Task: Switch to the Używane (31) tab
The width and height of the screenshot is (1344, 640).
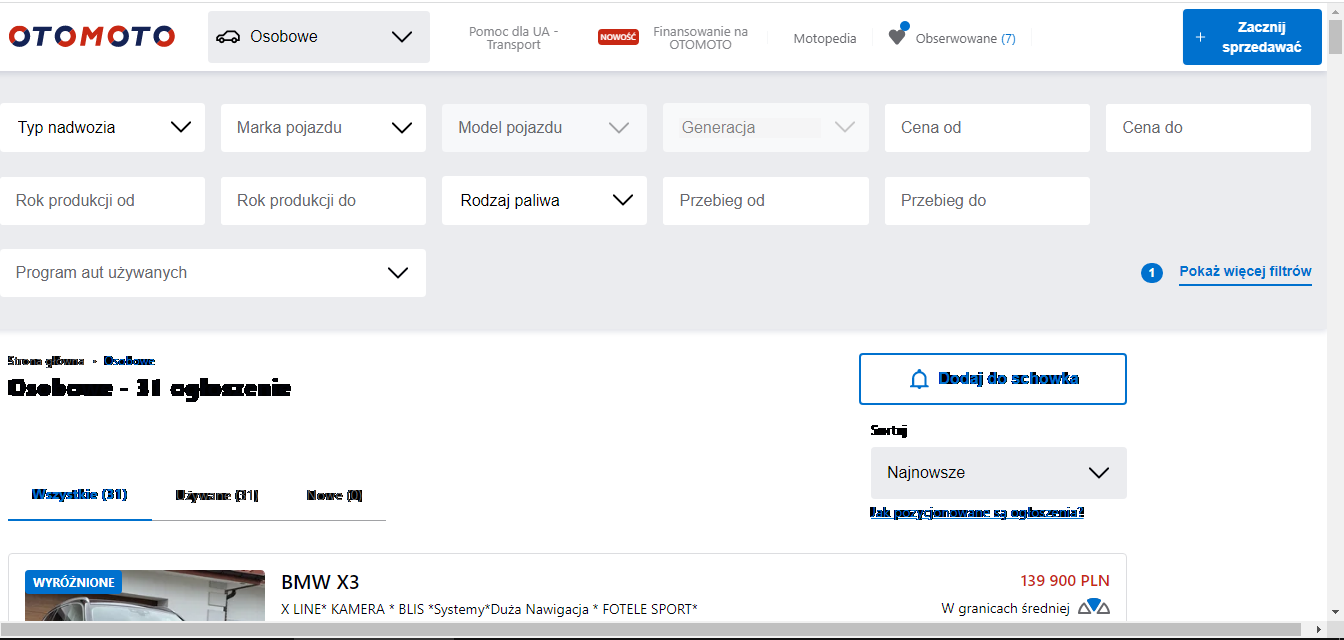Action: (217, 495)
